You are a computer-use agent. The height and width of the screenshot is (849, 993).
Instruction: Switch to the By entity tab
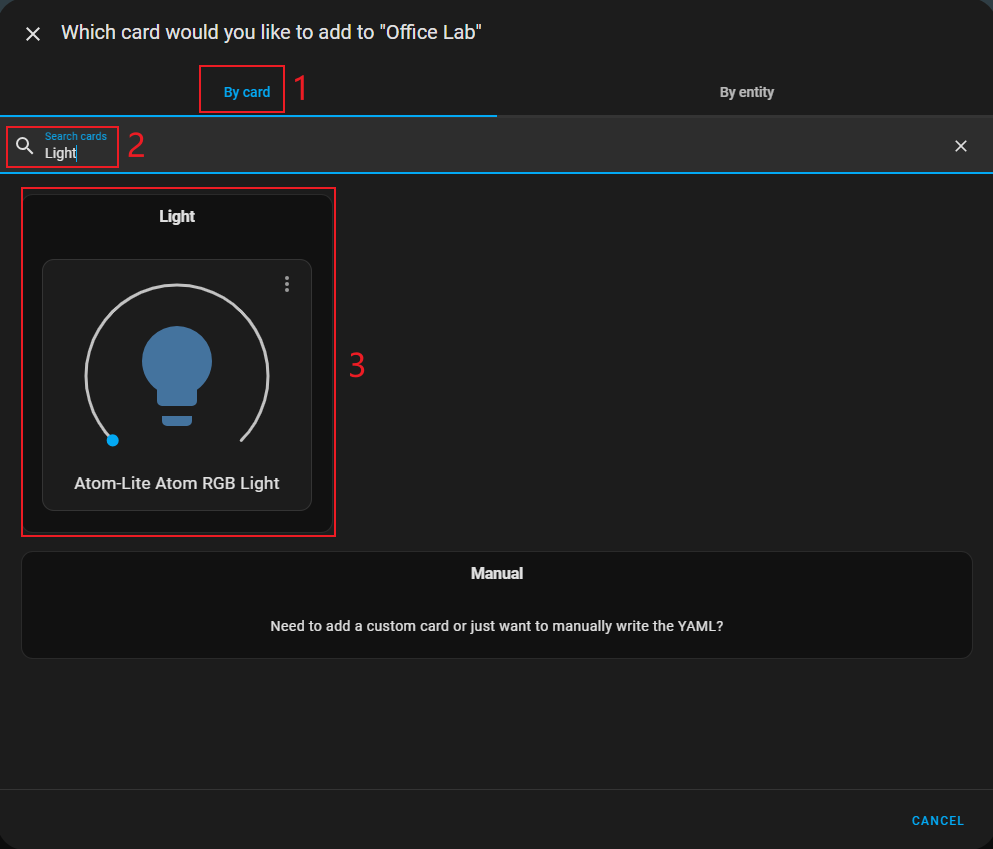(746, 92)
